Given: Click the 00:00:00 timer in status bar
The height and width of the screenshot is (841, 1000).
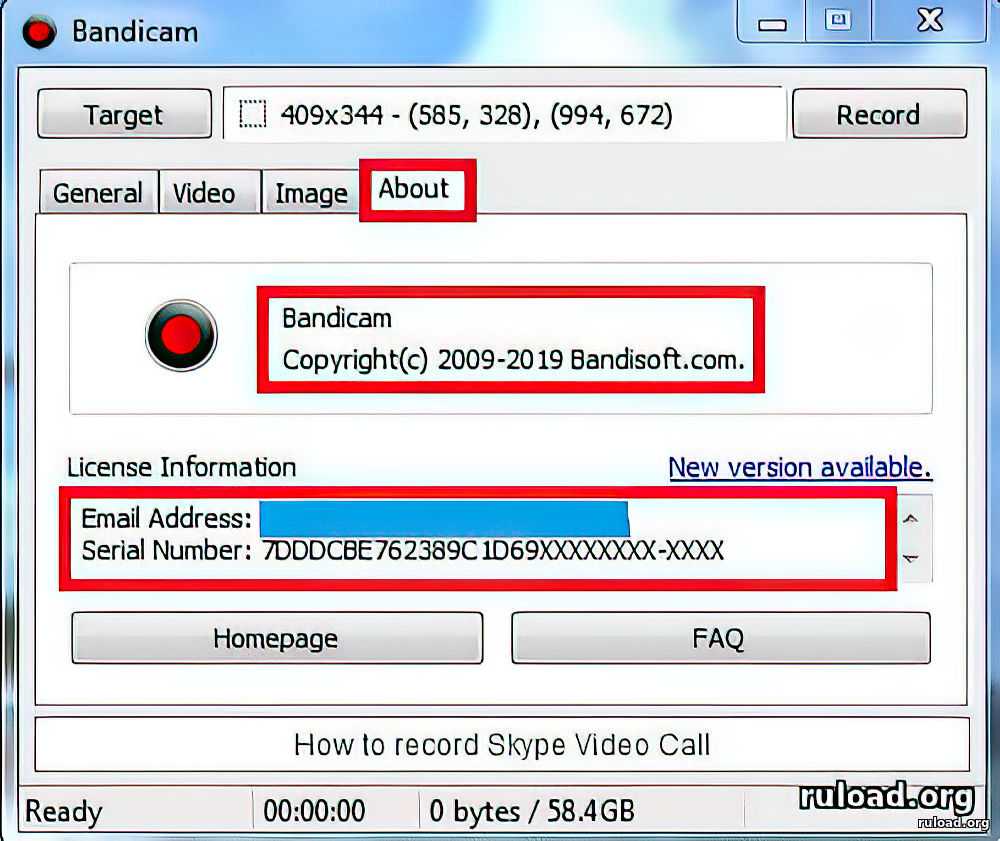Looking at the screenshot, I should click(x=314, y=812).
